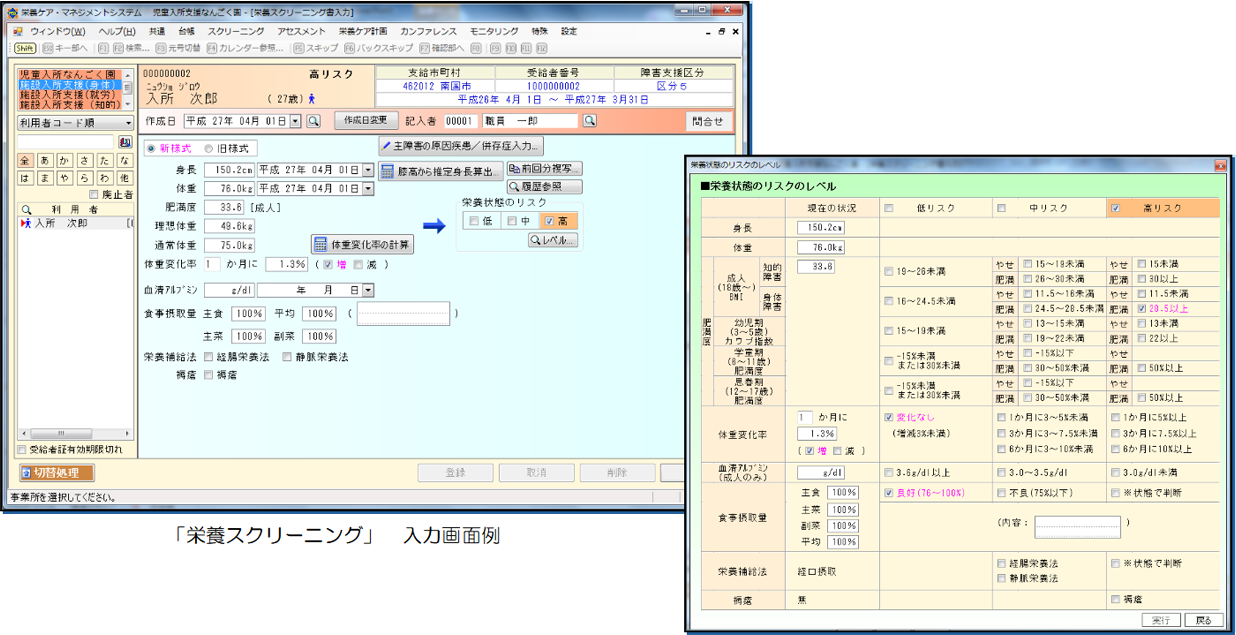Click the magnifier icon beside the 作成日 date field
Image resolution: width=1236 pixels, height=635 pixels.
(x=313, y=121)
